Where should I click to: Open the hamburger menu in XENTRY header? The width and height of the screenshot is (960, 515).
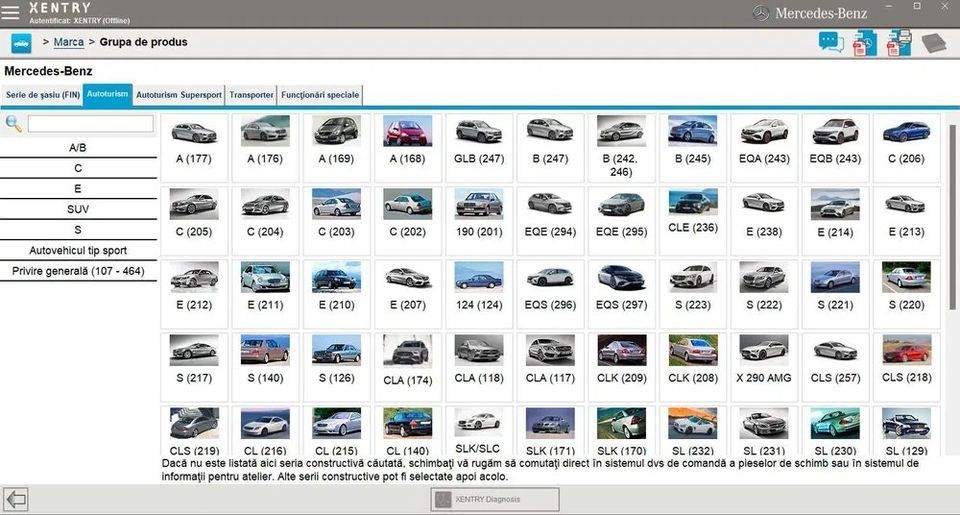(10, 13)
